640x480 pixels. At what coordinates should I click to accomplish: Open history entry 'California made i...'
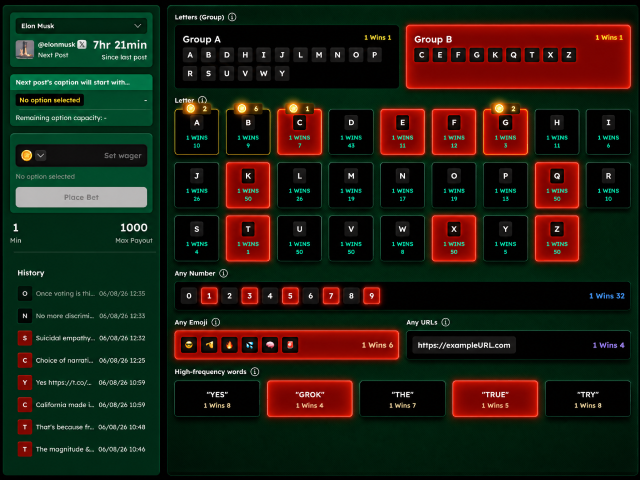point(81,405)
